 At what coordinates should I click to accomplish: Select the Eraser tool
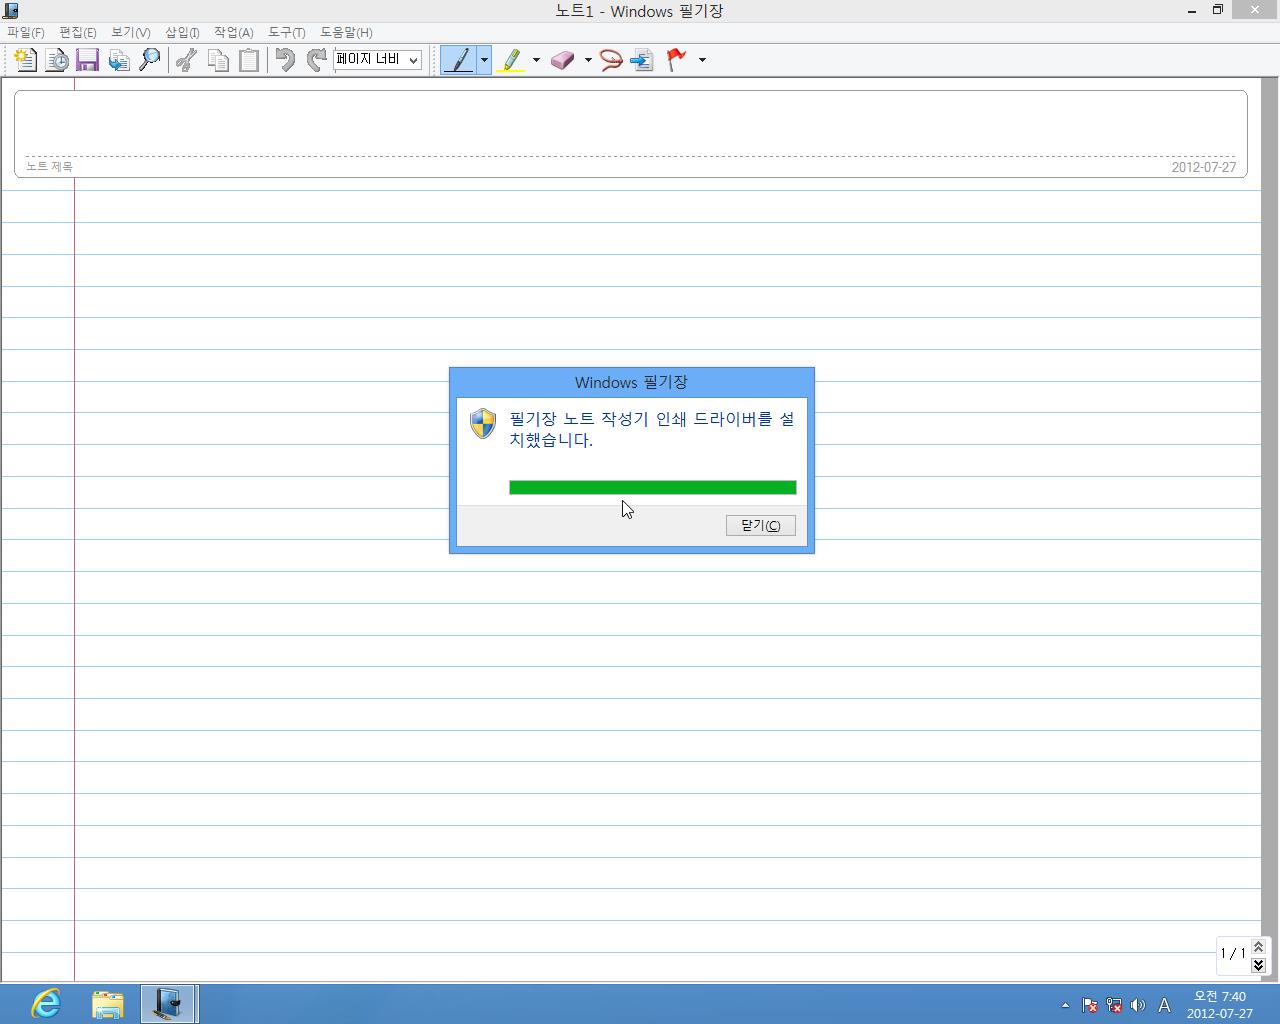[x=563, y=60]
